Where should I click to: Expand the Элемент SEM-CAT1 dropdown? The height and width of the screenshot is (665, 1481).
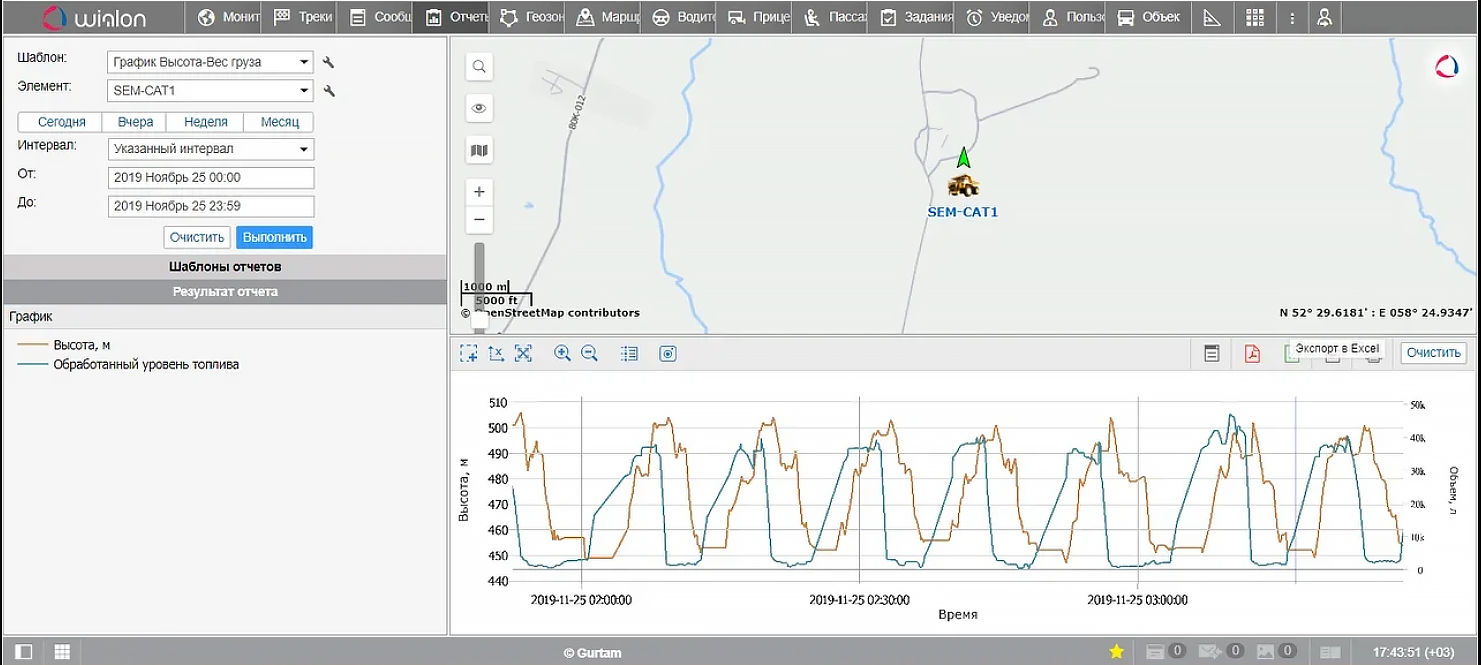coord(210,91)
